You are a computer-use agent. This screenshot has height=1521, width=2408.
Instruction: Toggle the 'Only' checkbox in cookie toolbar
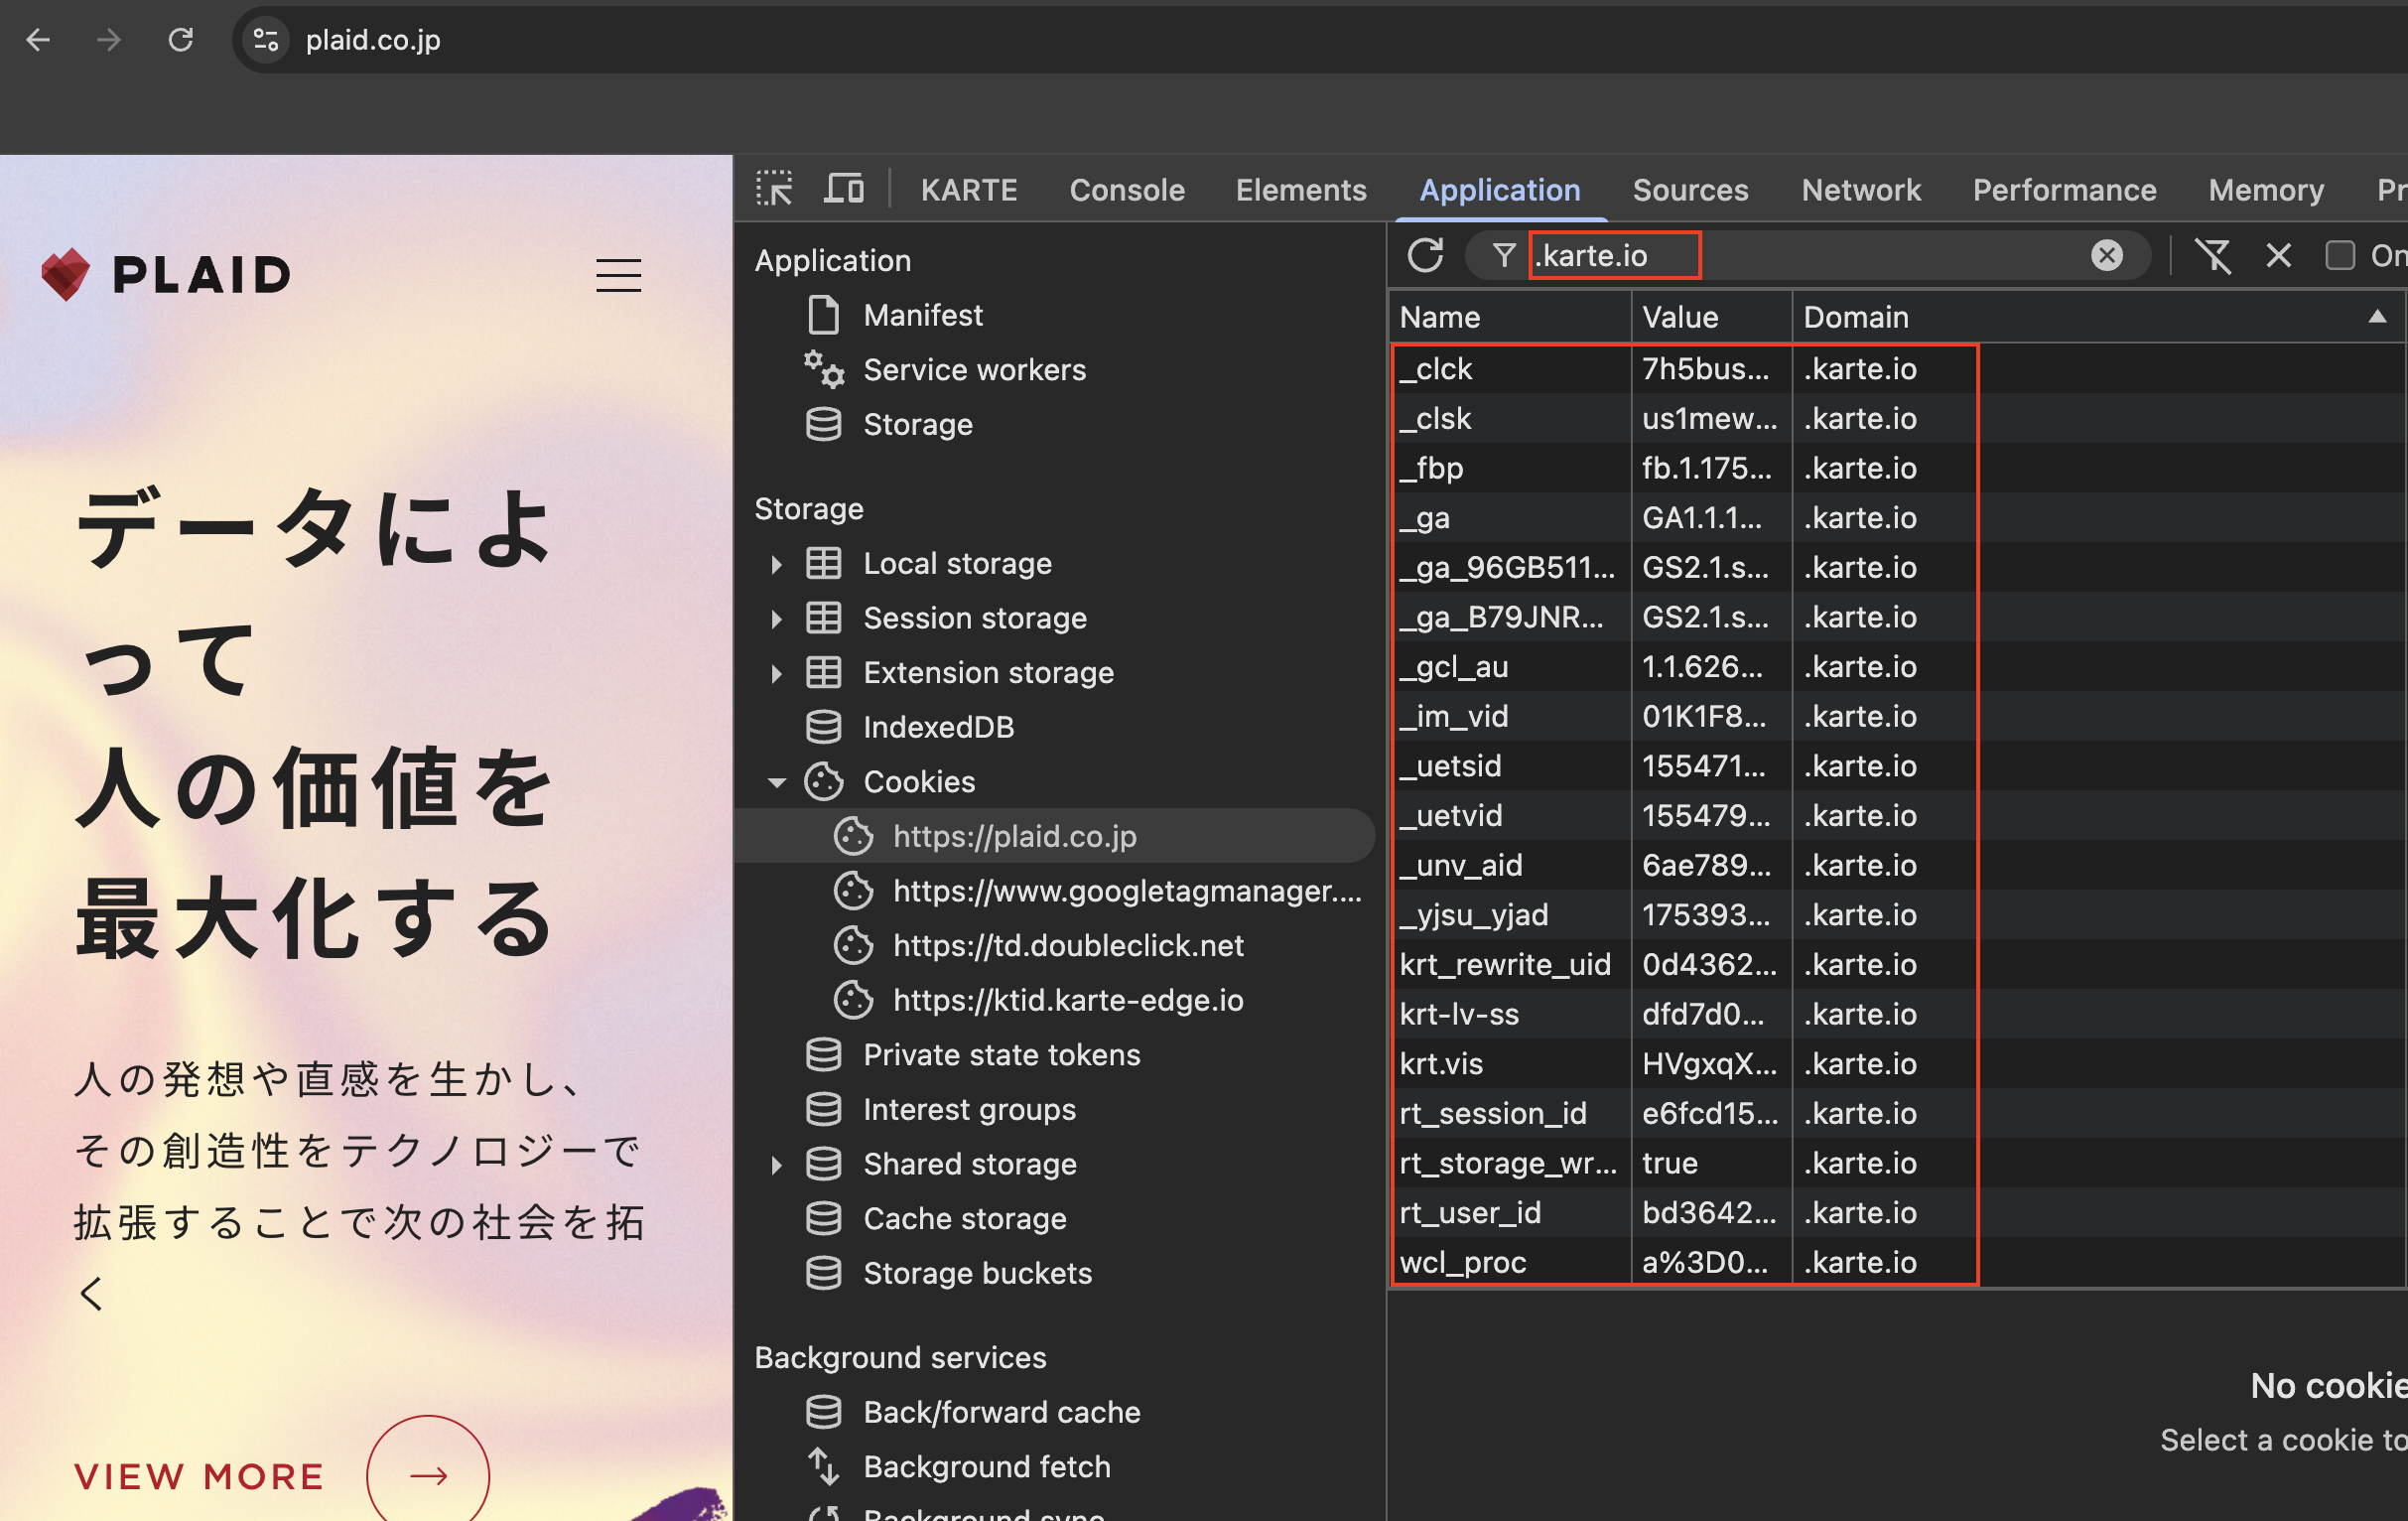pos(2339,255)
